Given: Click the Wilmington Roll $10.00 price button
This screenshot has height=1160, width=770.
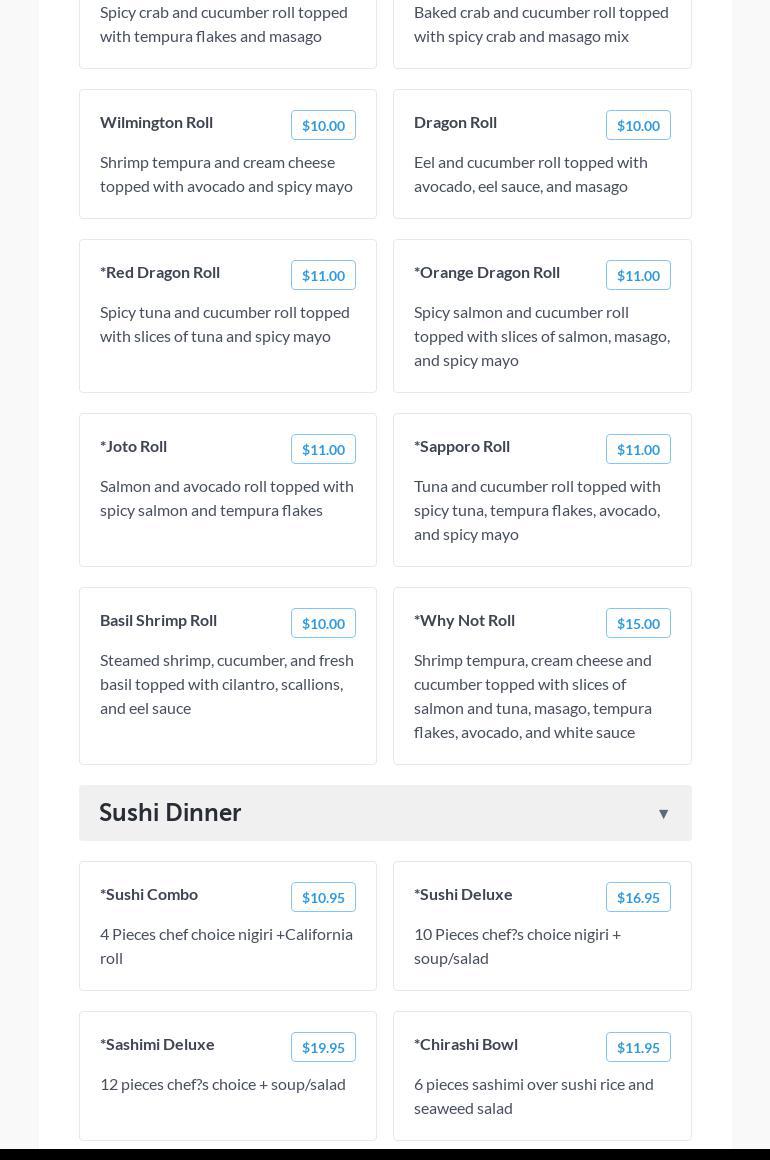Looking at the screenshot, I should [323, 126].
